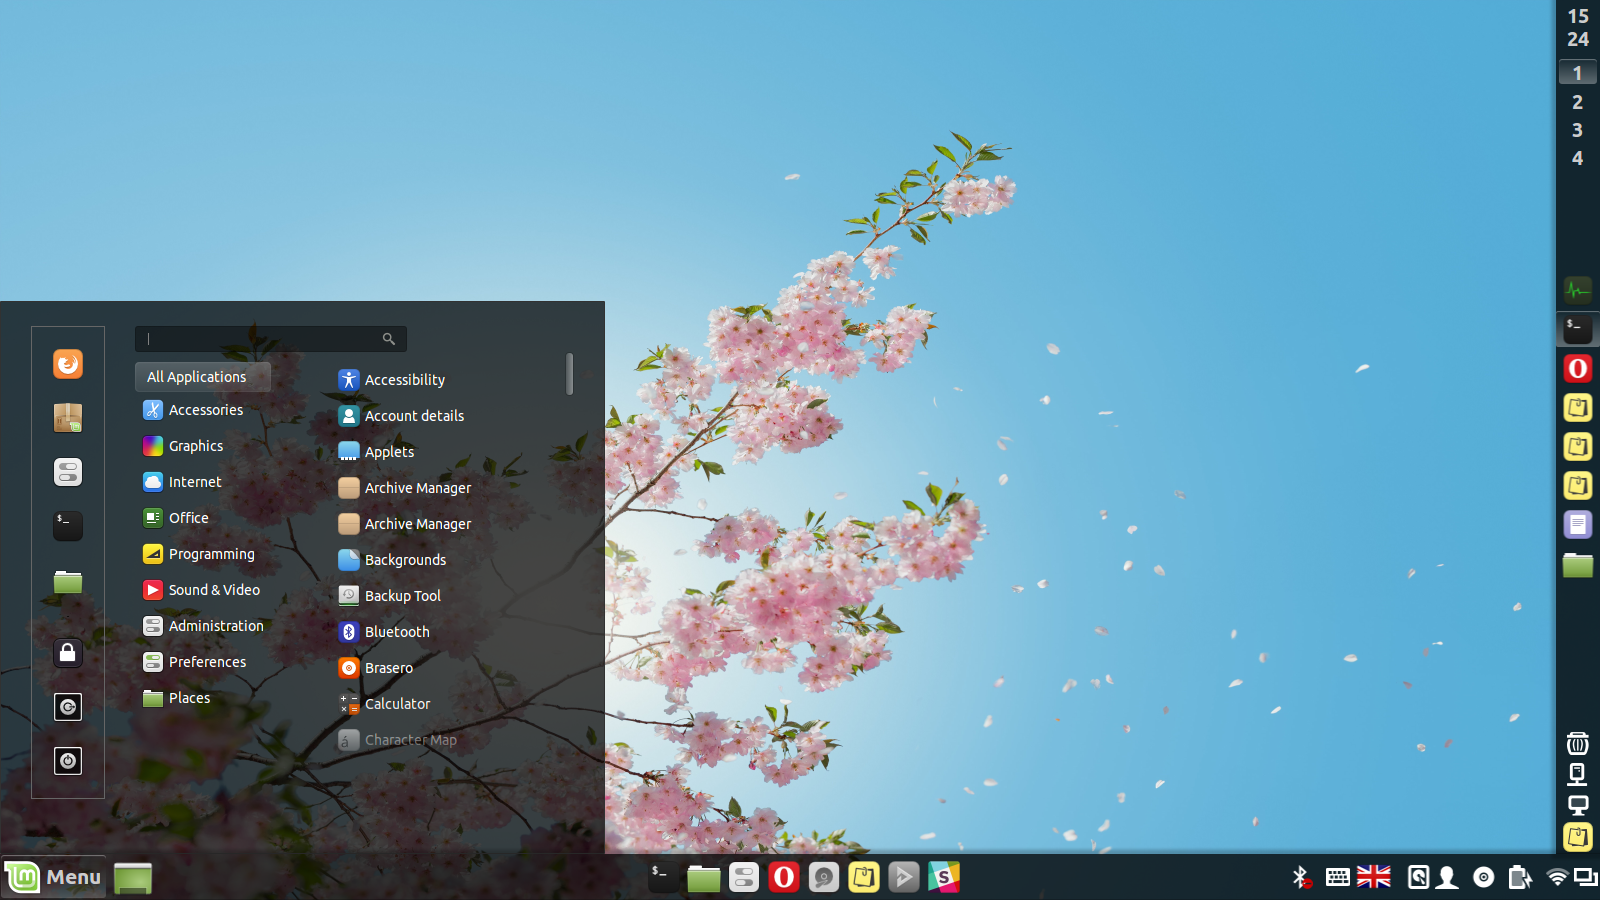Viewport: 1600px width, 900px height.
Task: Click the network monitor icon below removable drives
Action: 1578,805
